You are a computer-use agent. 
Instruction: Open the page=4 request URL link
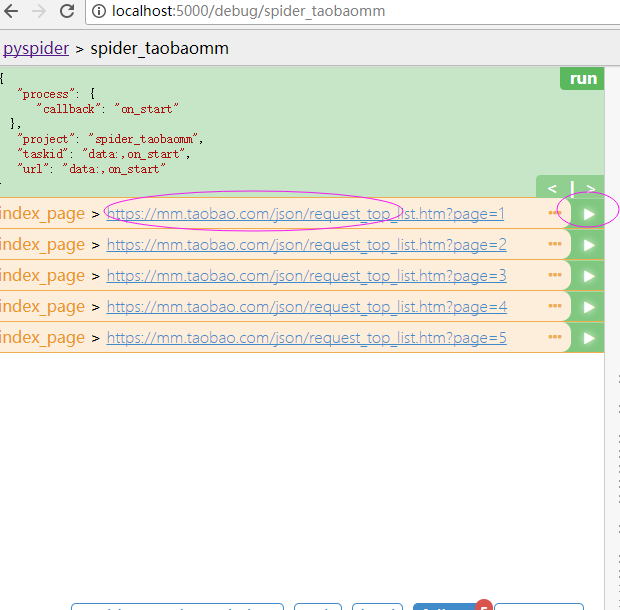click(x=306, y=307)
